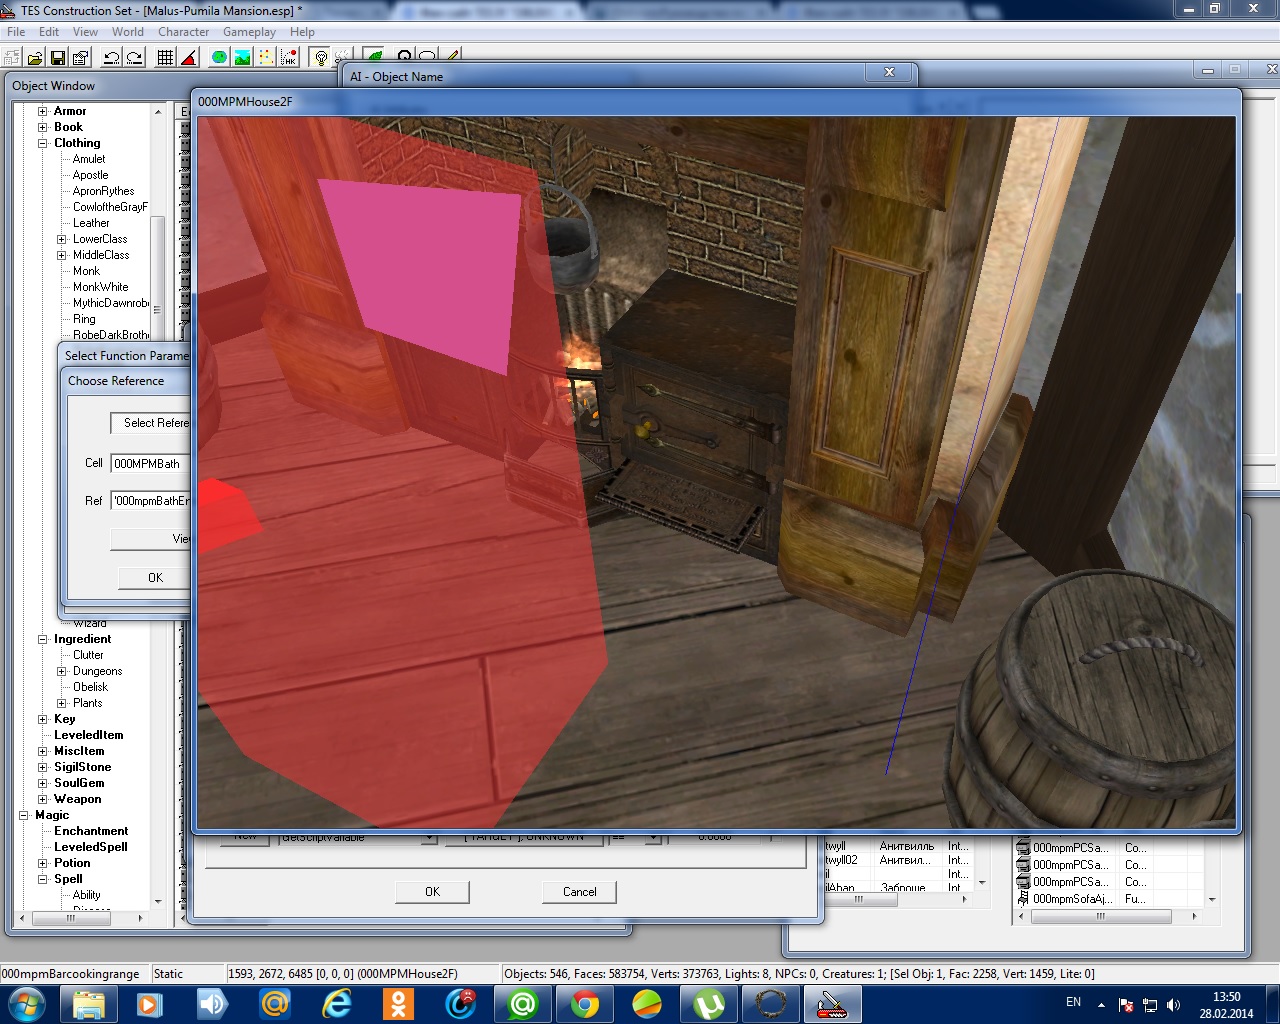Image resolution: width=1280 pixels, height=1024 pixels.
Task: Click the Undo arrow toolbar icon
Action: (111, 57)
